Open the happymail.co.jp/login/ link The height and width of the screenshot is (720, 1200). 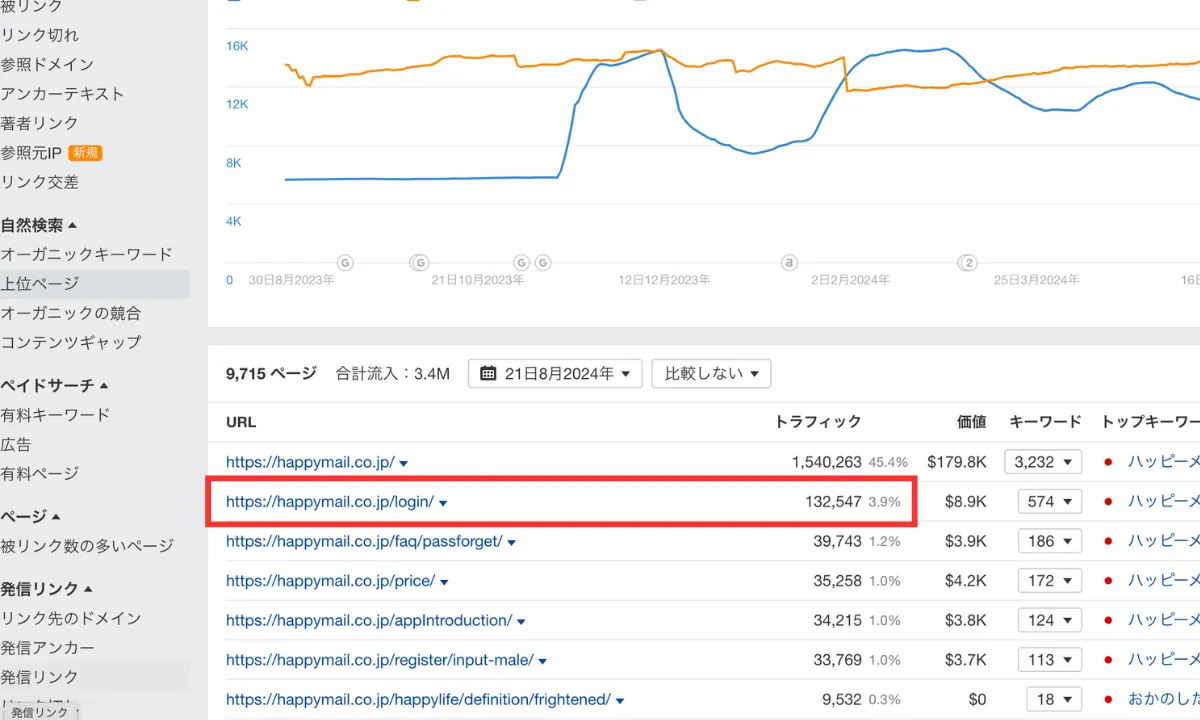[330, 502]
